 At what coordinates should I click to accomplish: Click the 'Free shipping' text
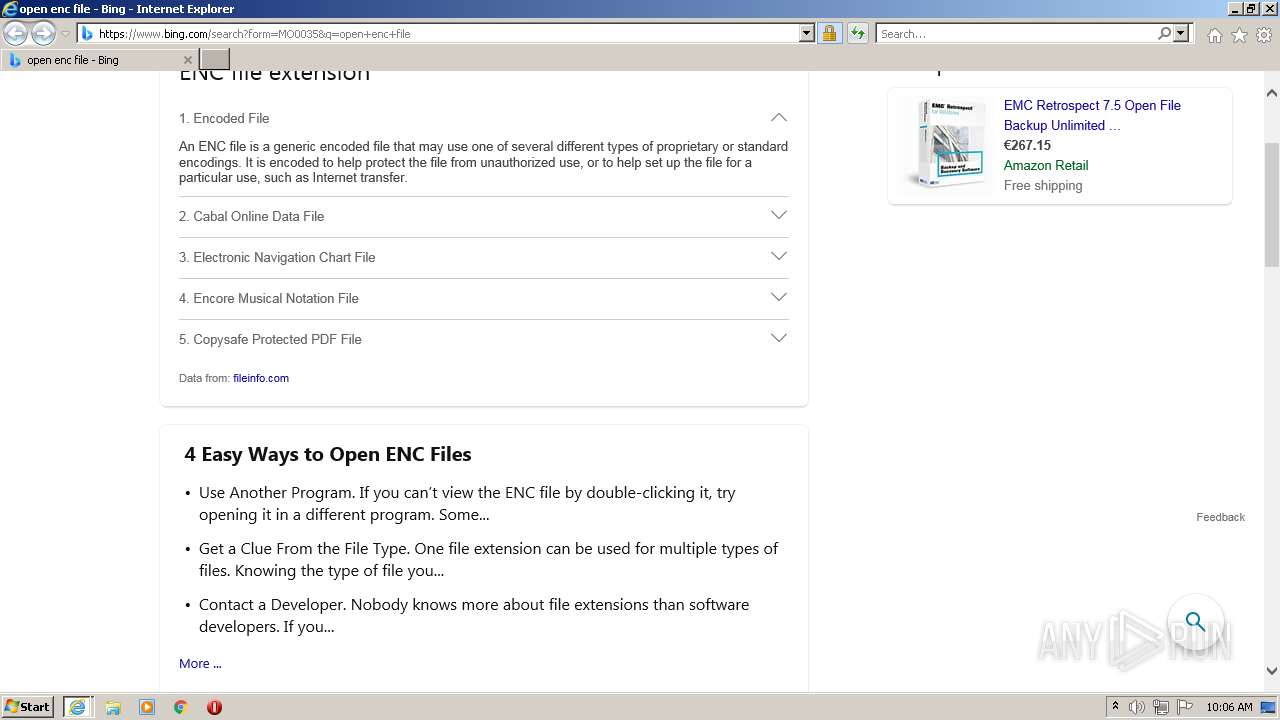[1043, 185]
